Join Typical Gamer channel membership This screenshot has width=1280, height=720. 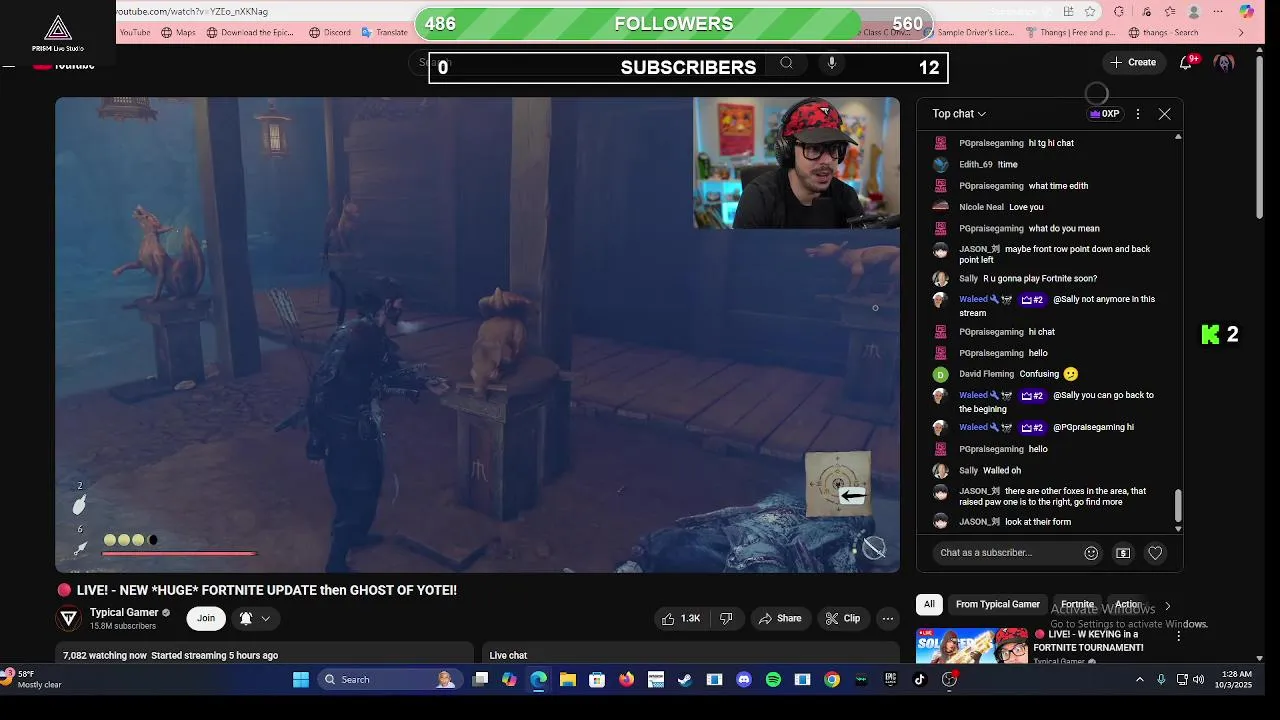pyautogui.click(x=206, y=618)
